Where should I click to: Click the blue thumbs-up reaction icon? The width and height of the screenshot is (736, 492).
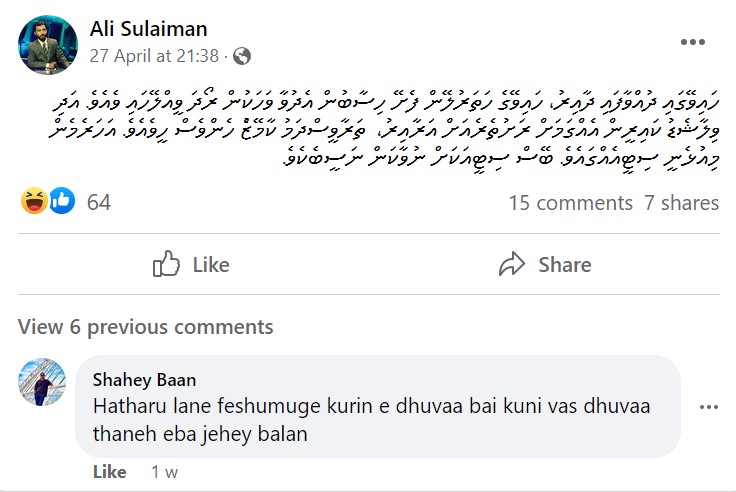(x=61, y=201)
